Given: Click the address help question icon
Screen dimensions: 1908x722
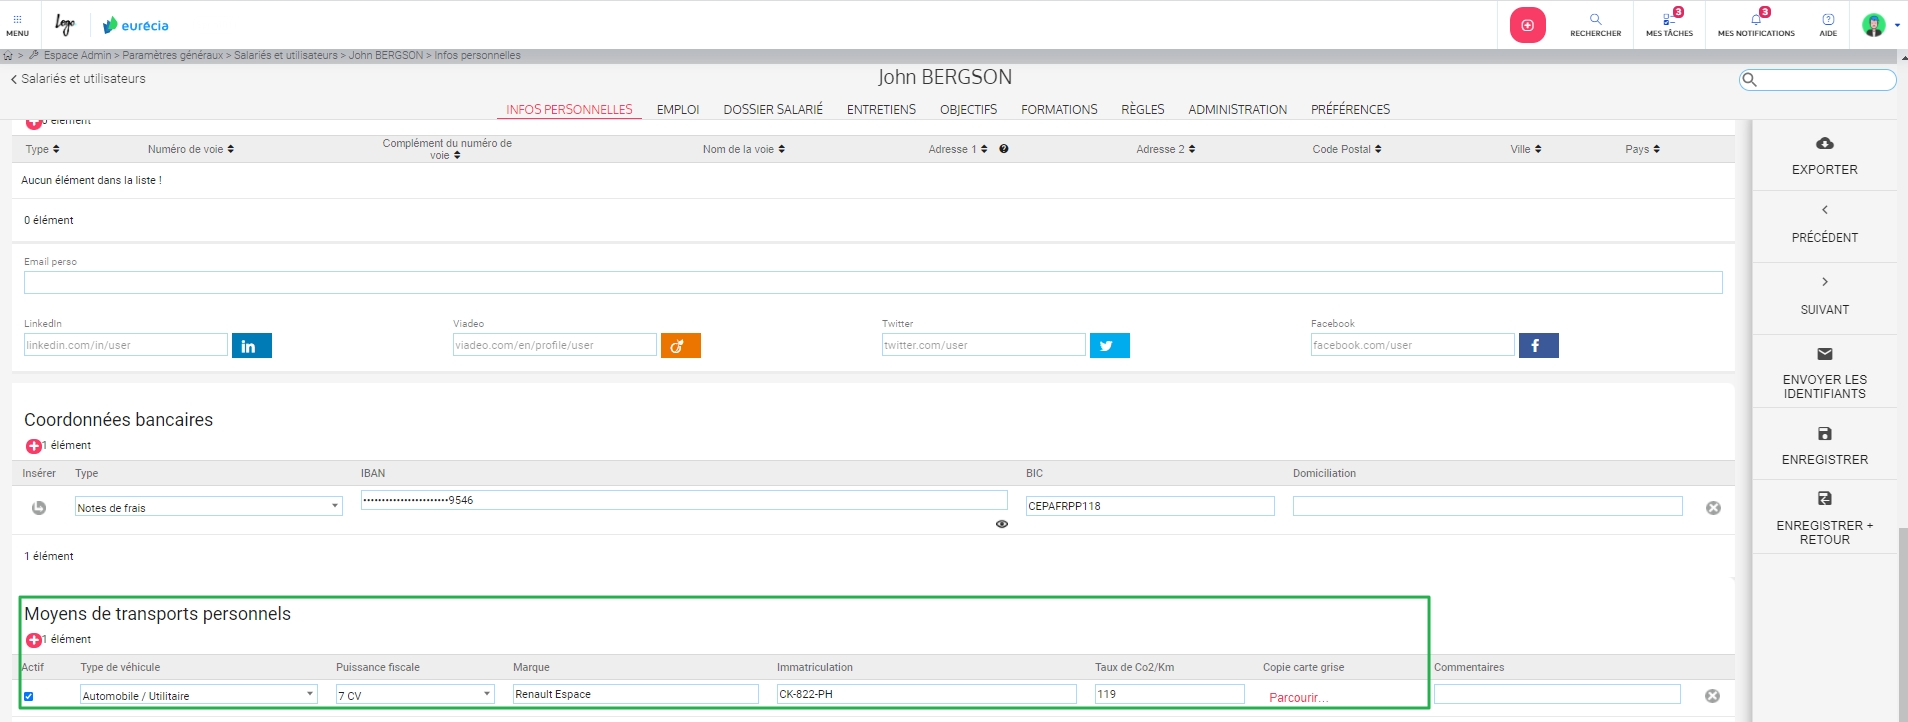Looking at the screenshot, I should pyautogui.click(x=1004, y=149).
